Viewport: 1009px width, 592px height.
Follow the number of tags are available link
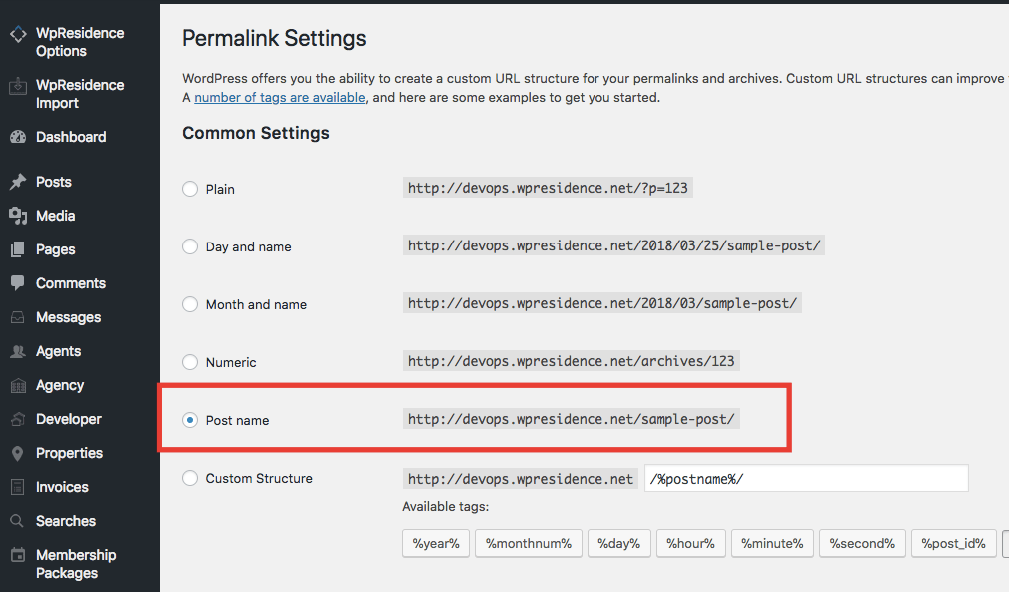278,97
